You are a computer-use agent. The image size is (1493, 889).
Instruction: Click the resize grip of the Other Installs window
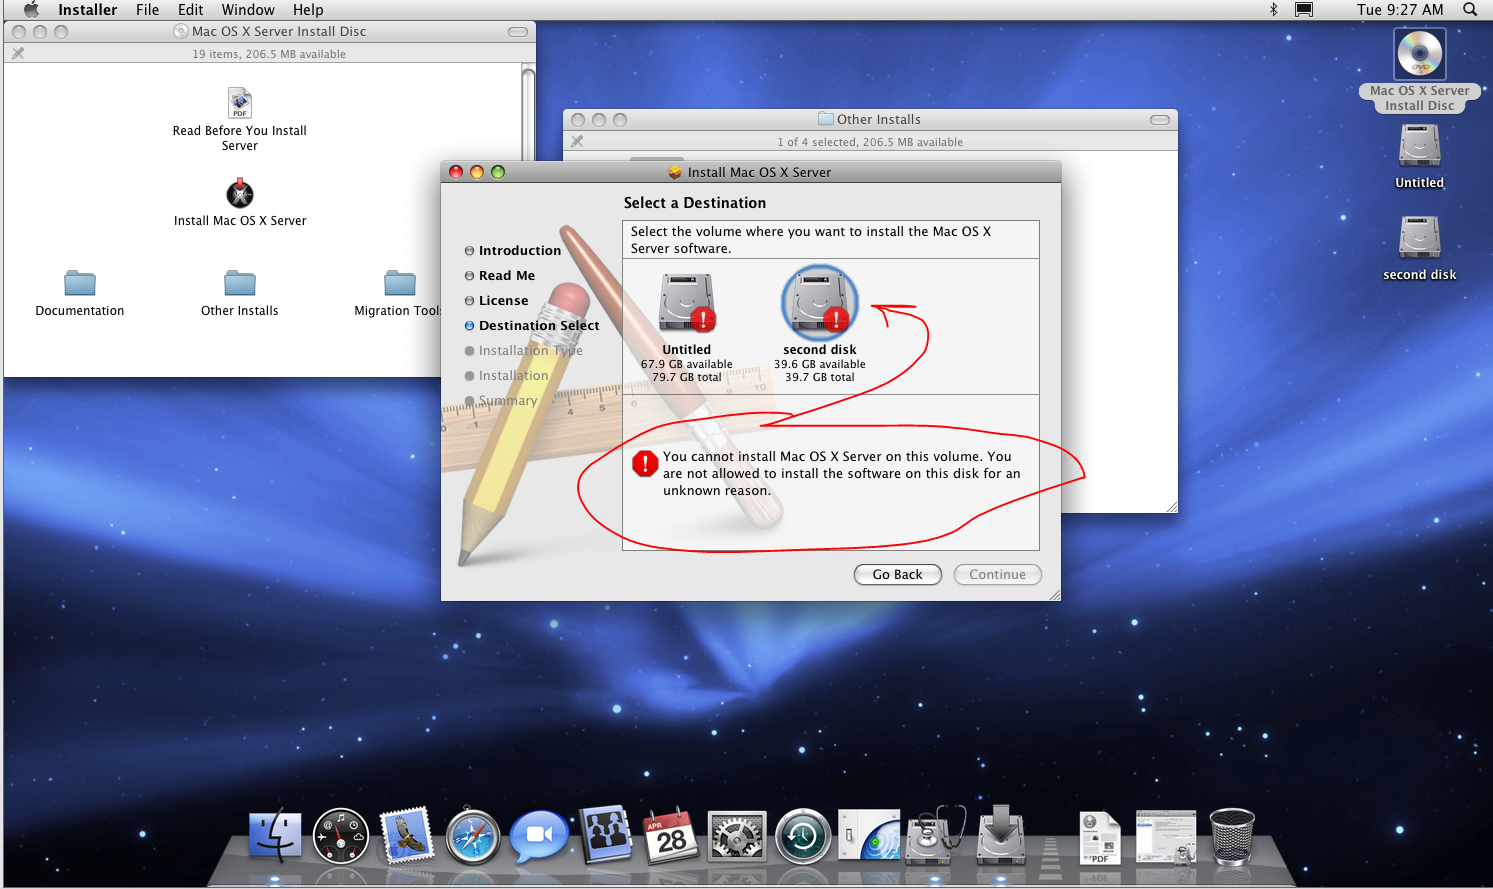1171,506
